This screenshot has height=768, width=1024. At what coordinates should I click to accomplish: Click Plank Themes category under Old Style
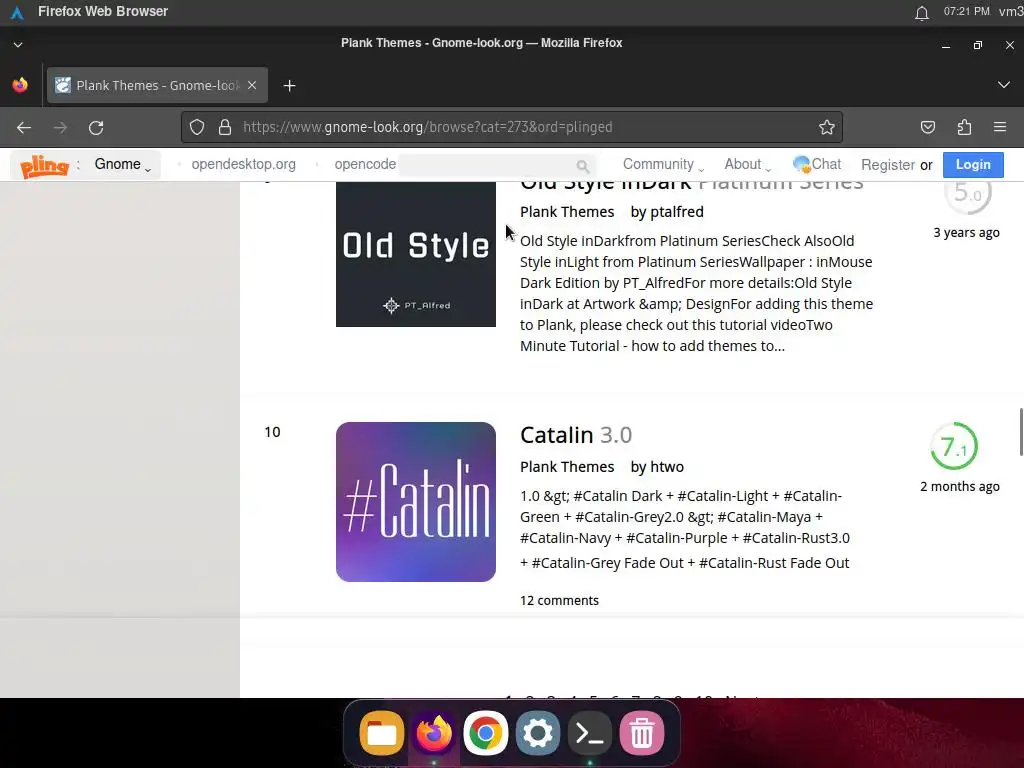[x=567, y=212]
